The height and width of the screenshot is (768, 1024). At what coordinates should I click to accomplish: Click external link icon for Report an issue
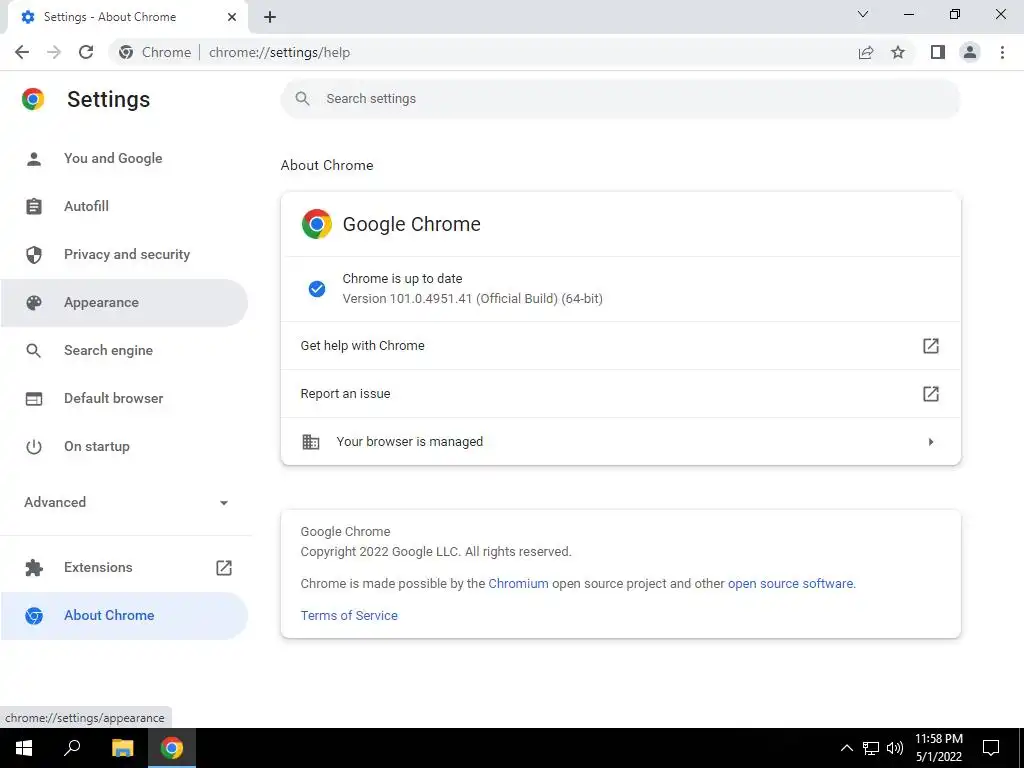[x=931, y=394]
